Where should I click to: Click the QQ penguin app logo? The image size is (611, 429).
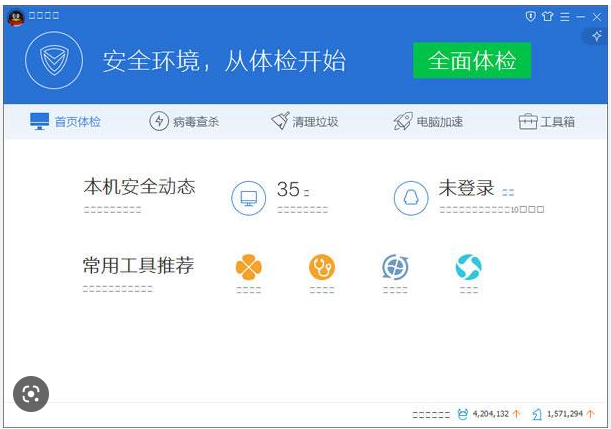[x=16, y=18]
